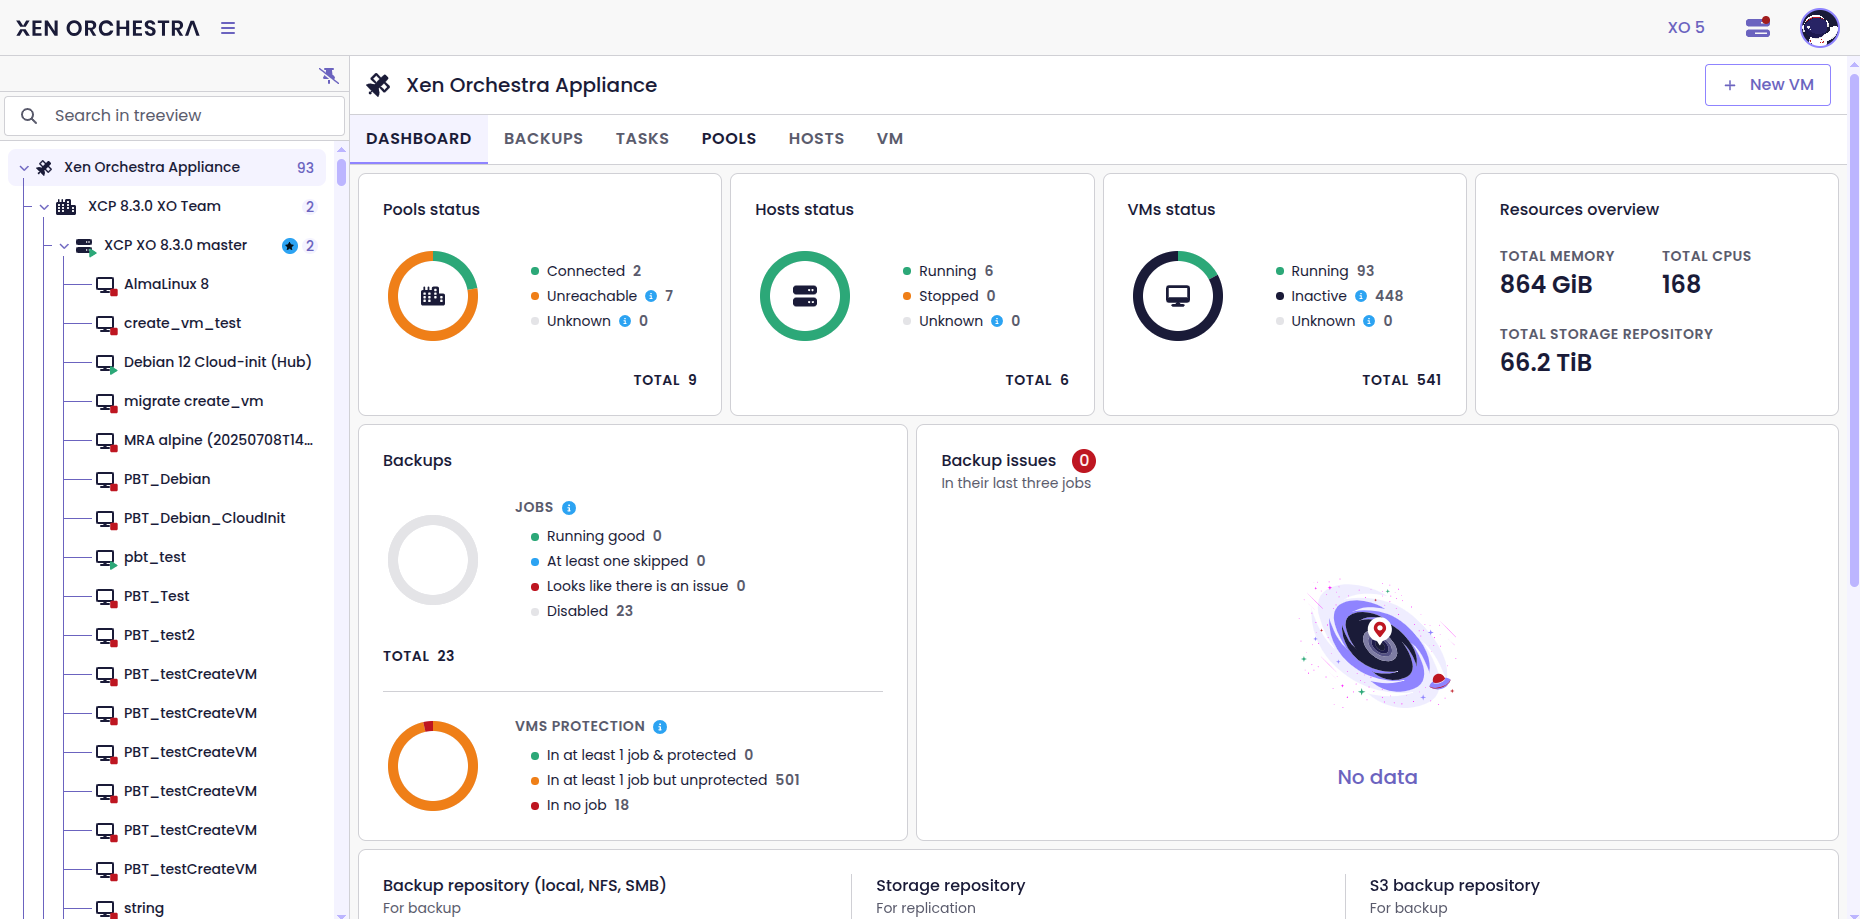Click the search magnifier icon in treeview
The image size is (1860, 919).
[29, 116]
